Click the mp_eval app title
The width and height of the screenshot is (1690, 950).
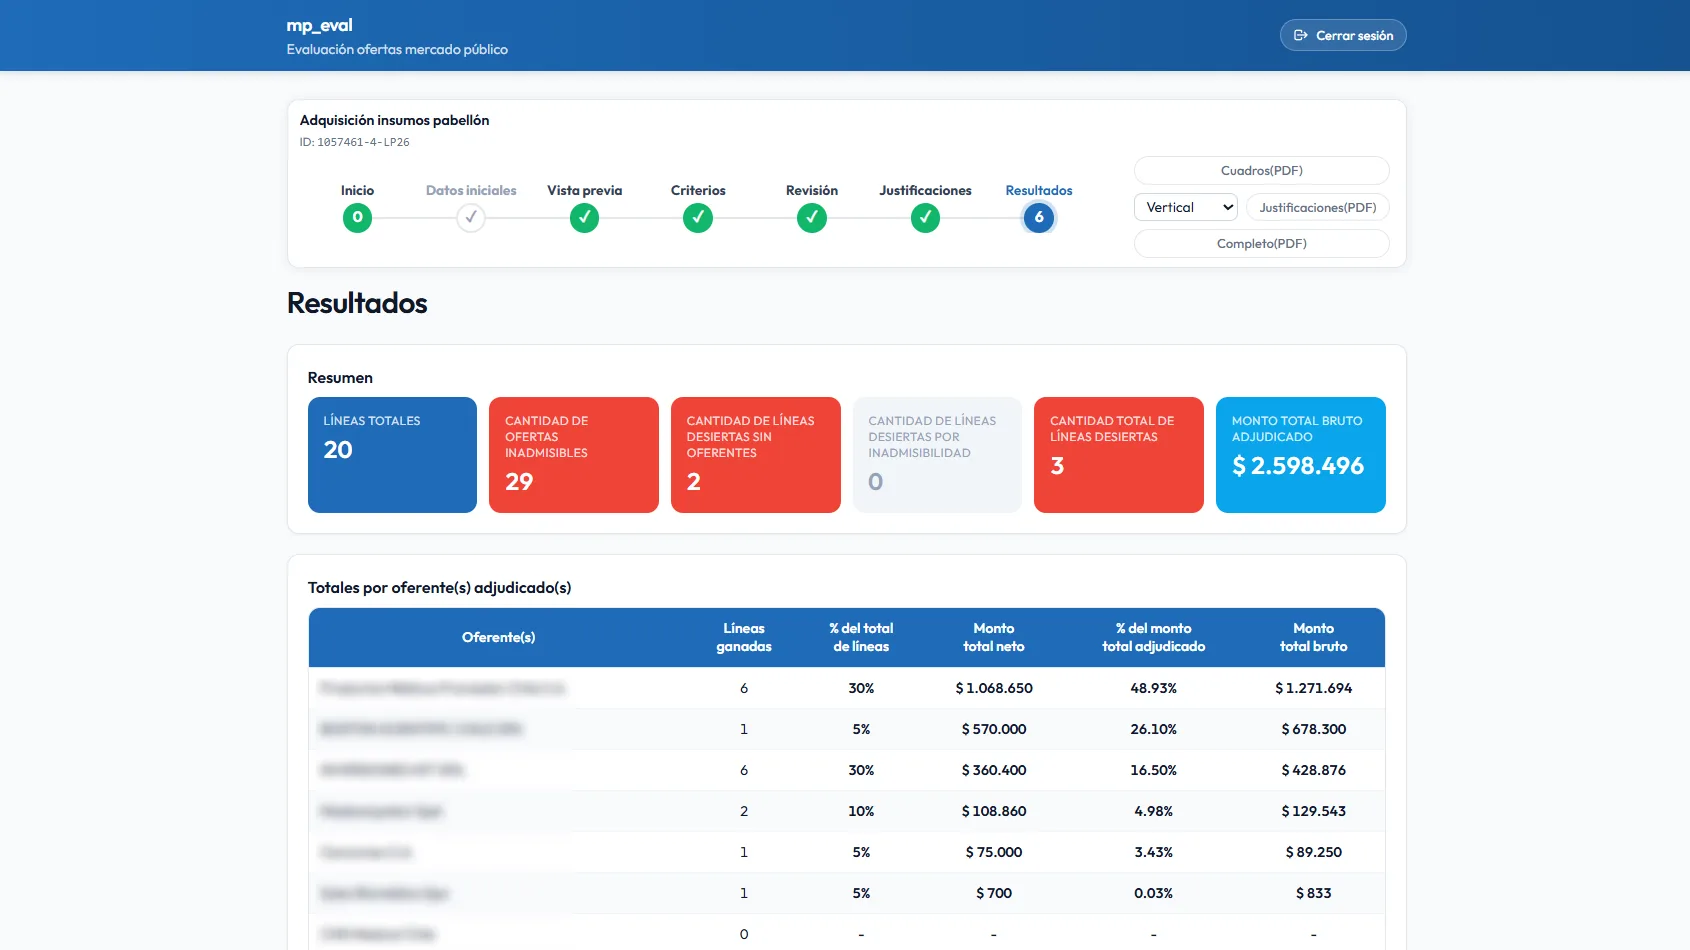pyautogui.click(x=319, y=25)
